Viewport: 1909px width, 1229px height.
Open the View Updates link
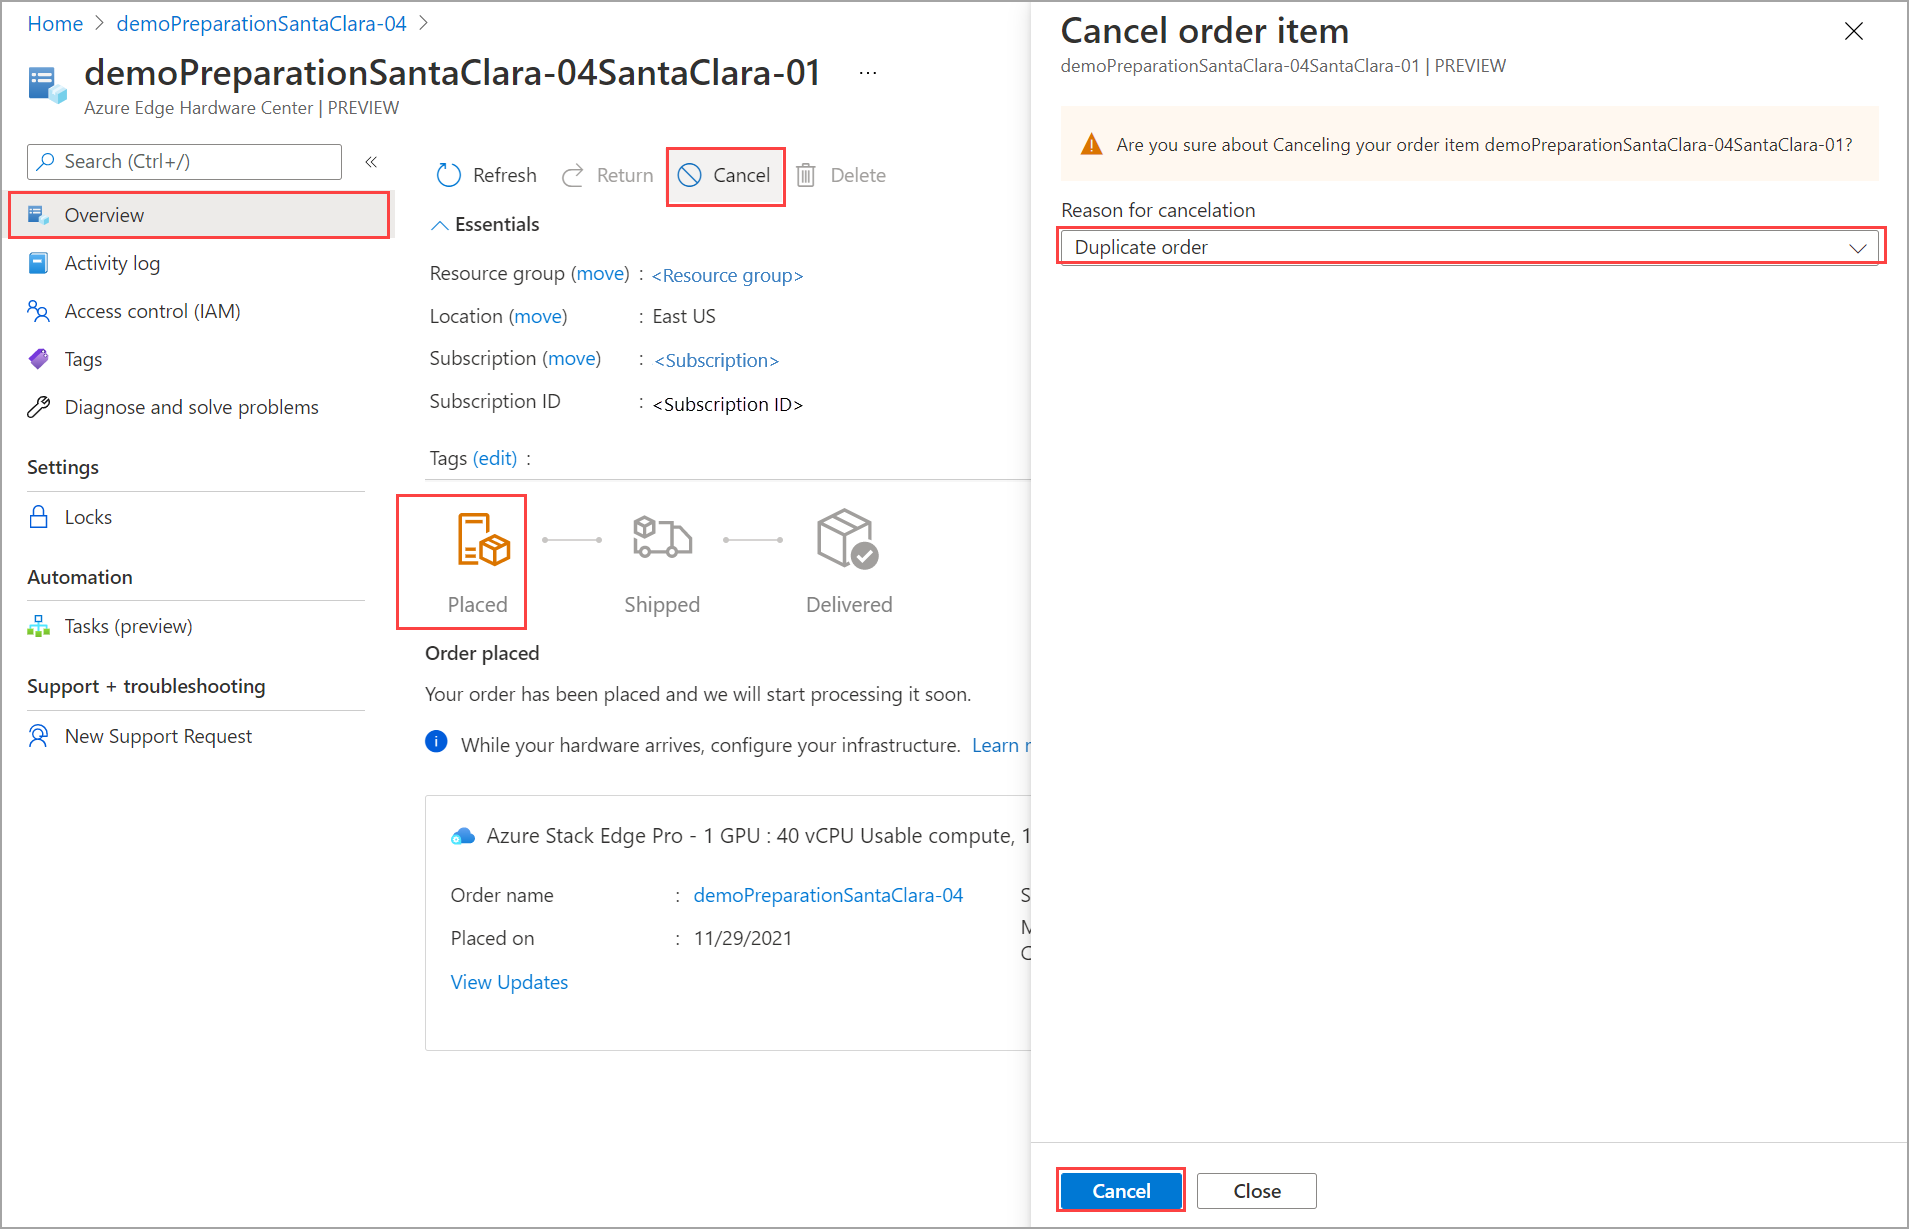coord(509,982)
